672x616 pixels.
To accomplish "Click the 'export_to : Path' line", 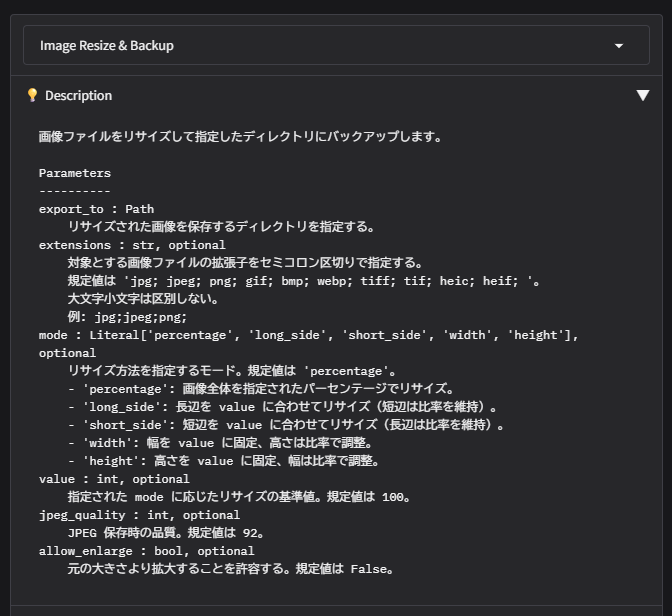I will pyautogui.click(x=96, y=209).
